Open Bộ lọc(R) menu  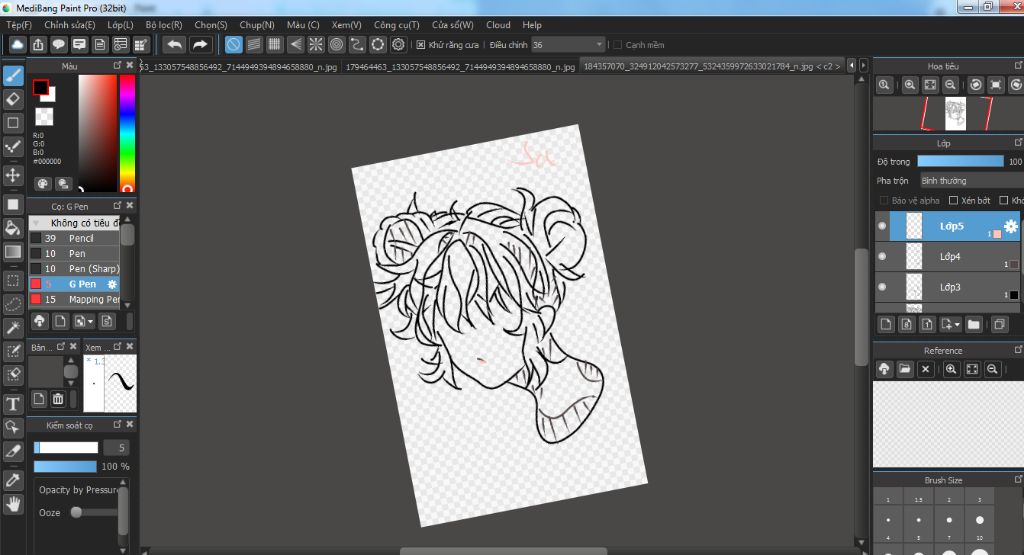coord(164,25)
